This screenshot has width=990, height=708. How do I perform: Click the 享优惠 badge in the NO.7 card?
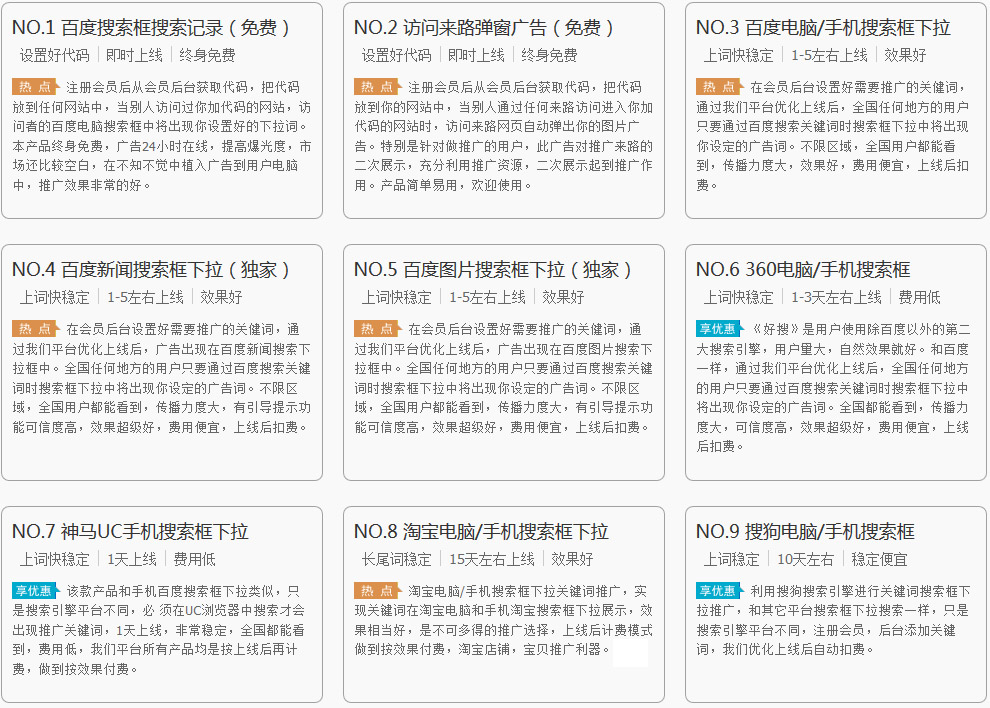tap(35, 591)
